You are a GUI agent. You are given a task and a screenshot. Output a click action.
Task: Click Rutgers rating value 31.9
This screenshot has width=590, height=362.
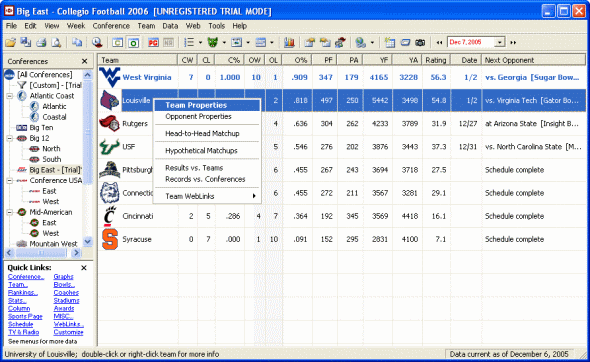coord(439,123)
